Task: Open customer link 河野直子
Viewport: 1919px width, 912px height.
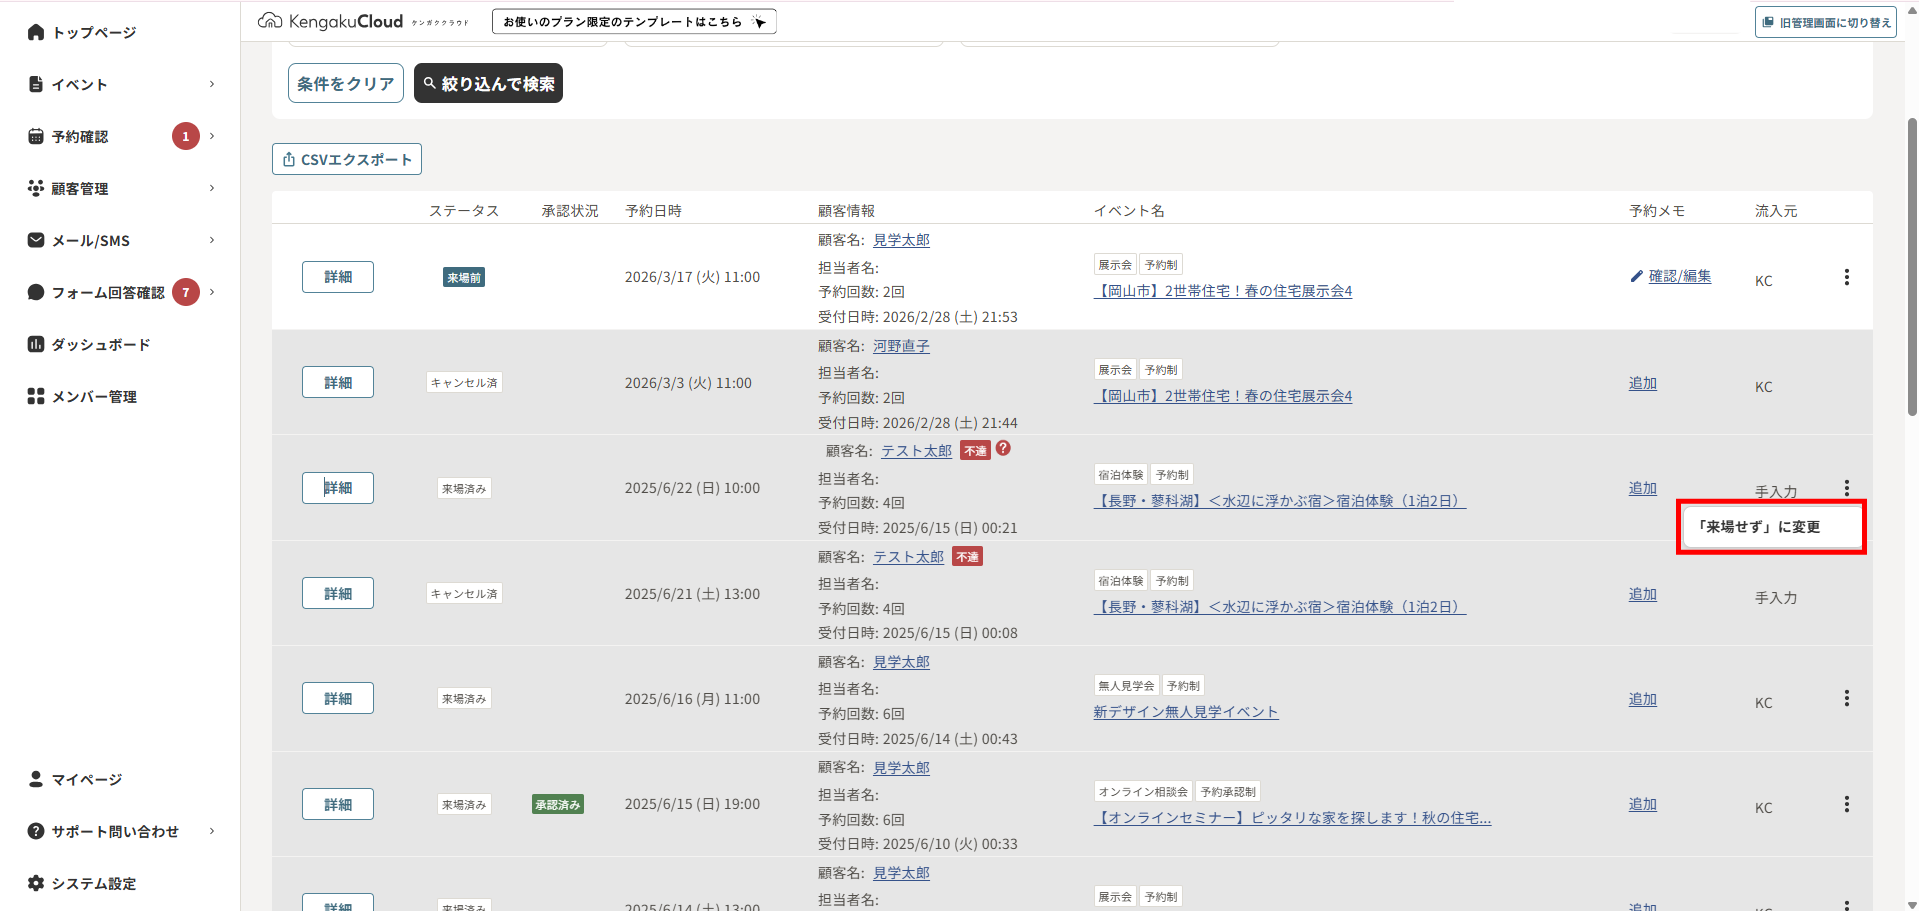Action: [x=901, y=346]
